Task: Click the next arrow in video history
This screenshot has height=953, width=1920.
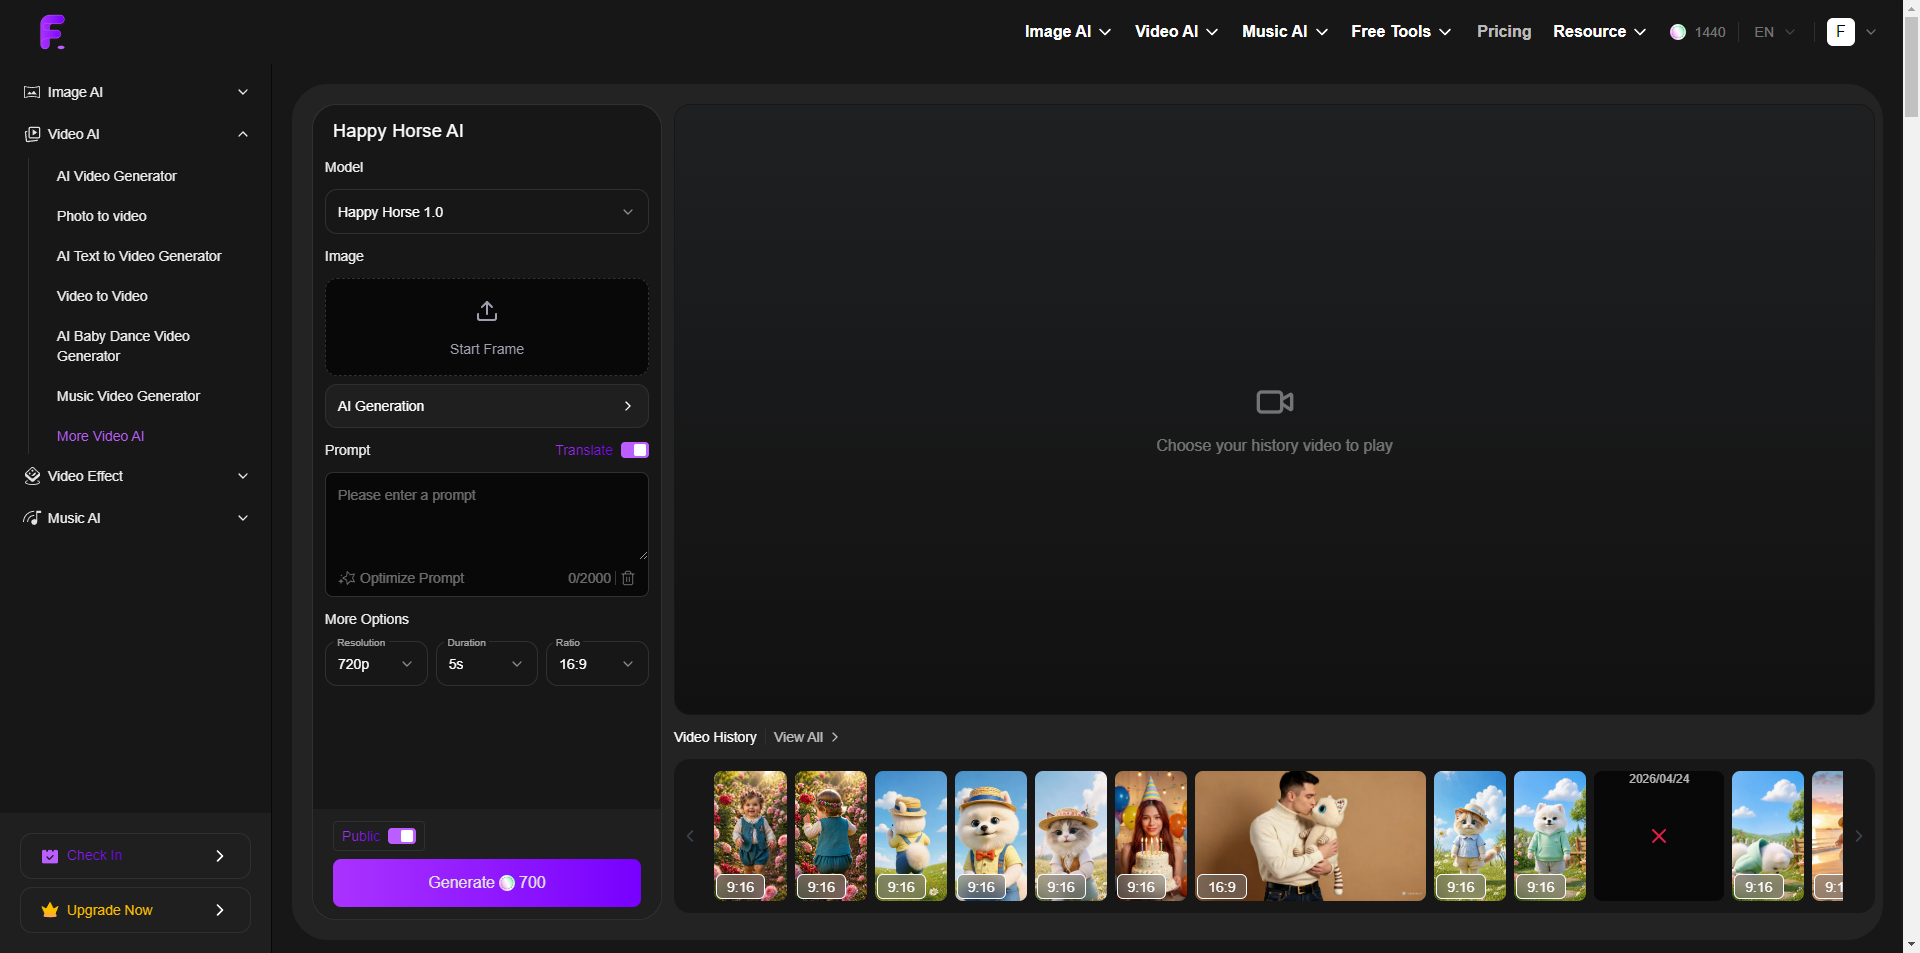Action: 1858,836
